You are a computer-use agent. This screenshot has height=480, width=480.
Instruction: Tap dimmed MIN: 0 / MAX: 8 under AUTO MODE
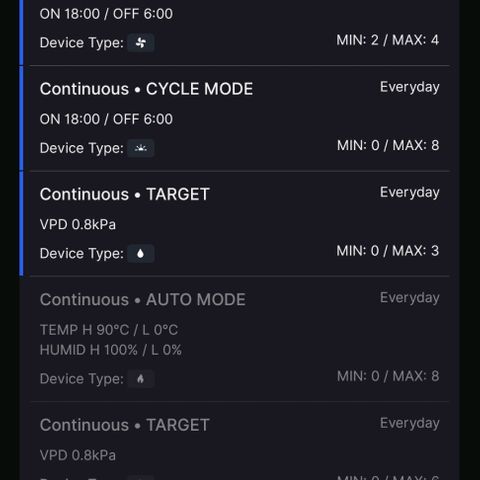388,376
